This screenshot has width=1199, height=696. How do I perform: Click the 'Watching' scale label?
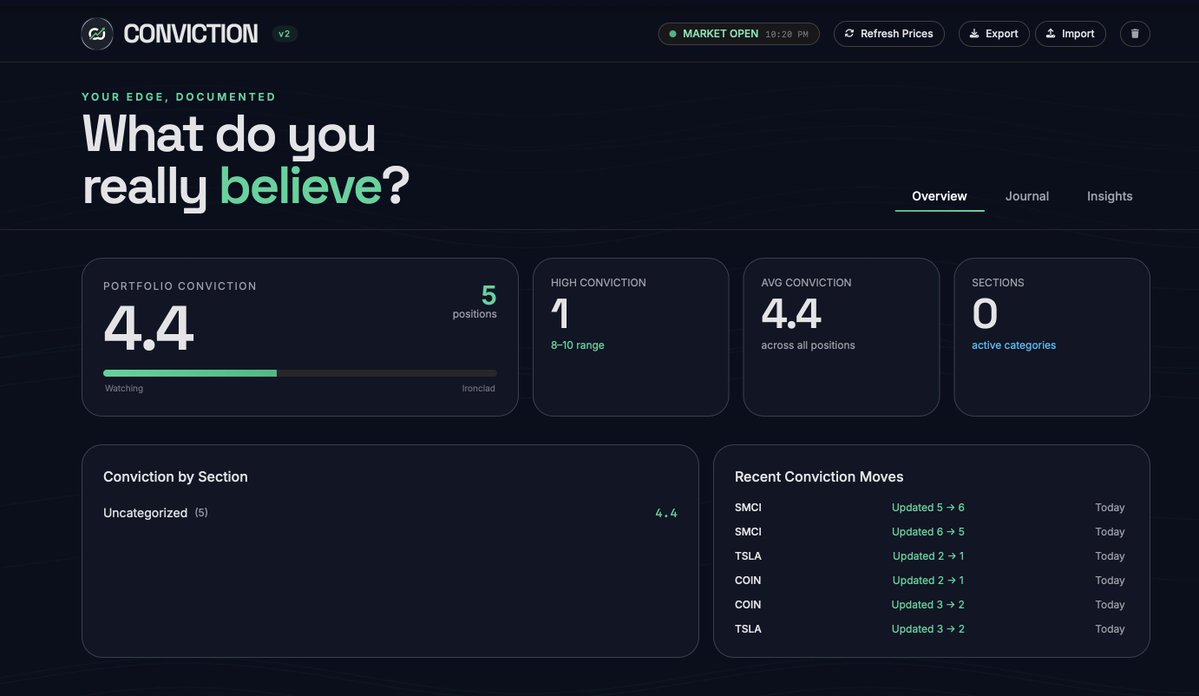(x=124, y=389)
